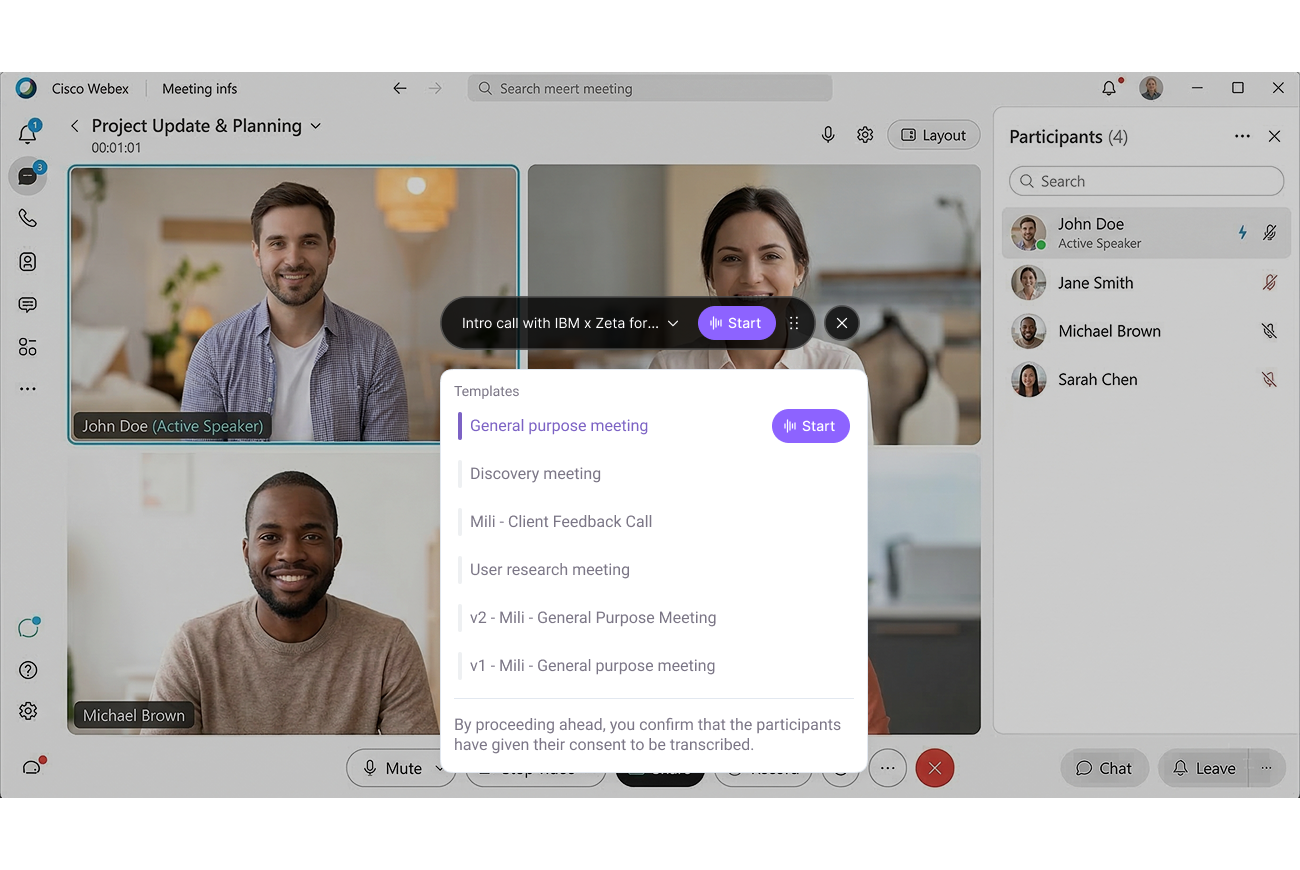This screenshot has height=870, width=1300.
Task: End call with red button
Action: coord(935,768)
